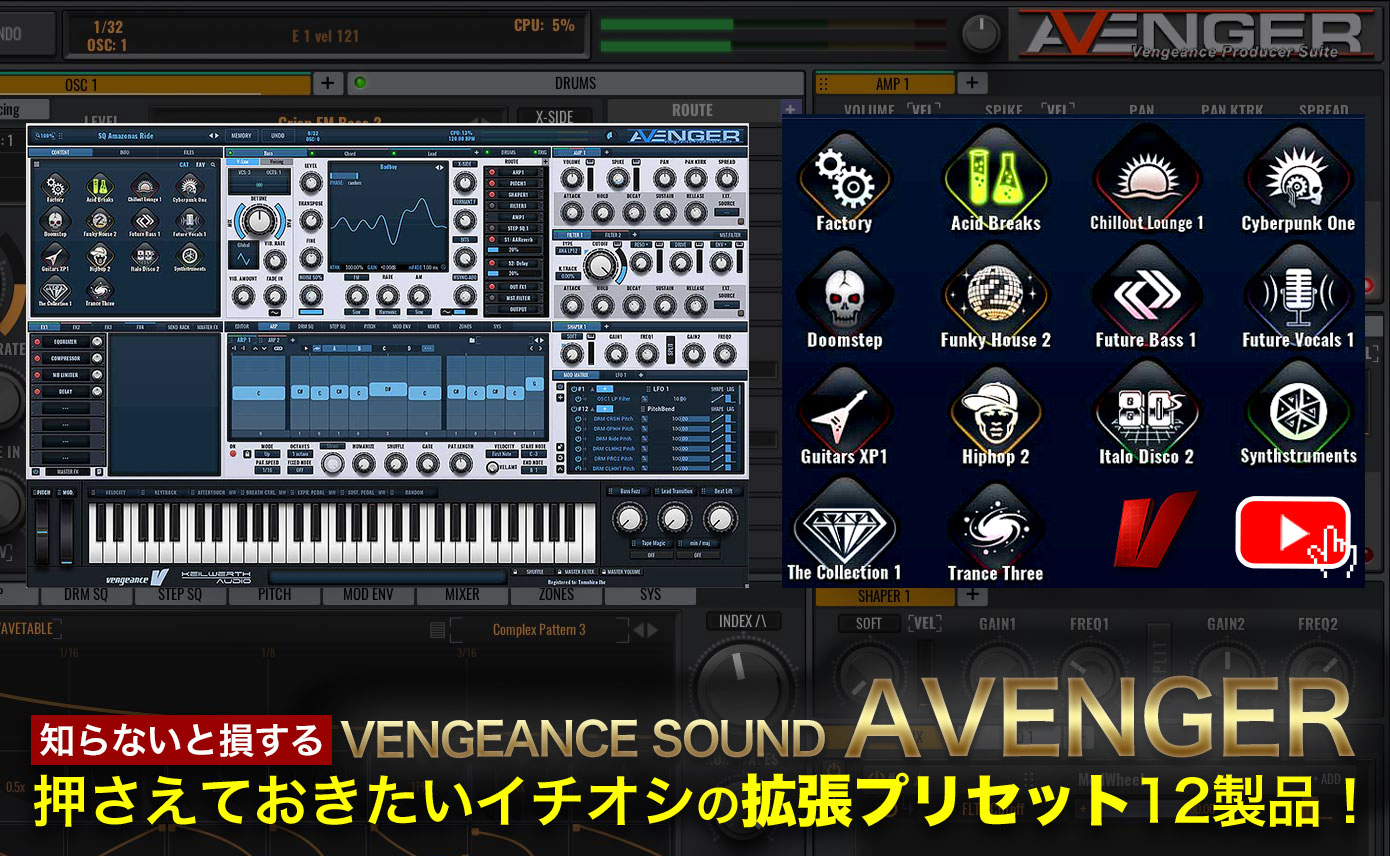
Task: Open the OCTAVES 1 octave dropdown
Action: coord(301,454)
